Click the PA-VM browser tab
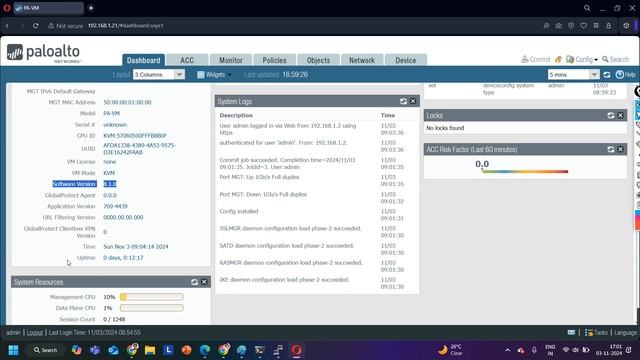Image resolution: width=640 pixels, height=360 pixels. pos(48,8)
